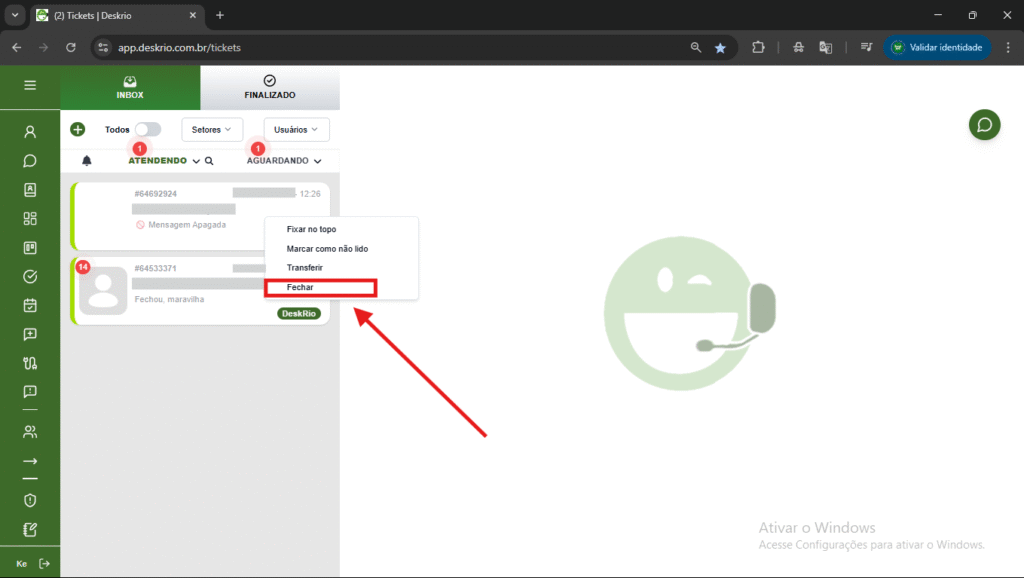Image resolution: width=1024 pixels, height=578 pixels.
Task: Open the tab search dropdown arrow
Action: click(15, 15)
